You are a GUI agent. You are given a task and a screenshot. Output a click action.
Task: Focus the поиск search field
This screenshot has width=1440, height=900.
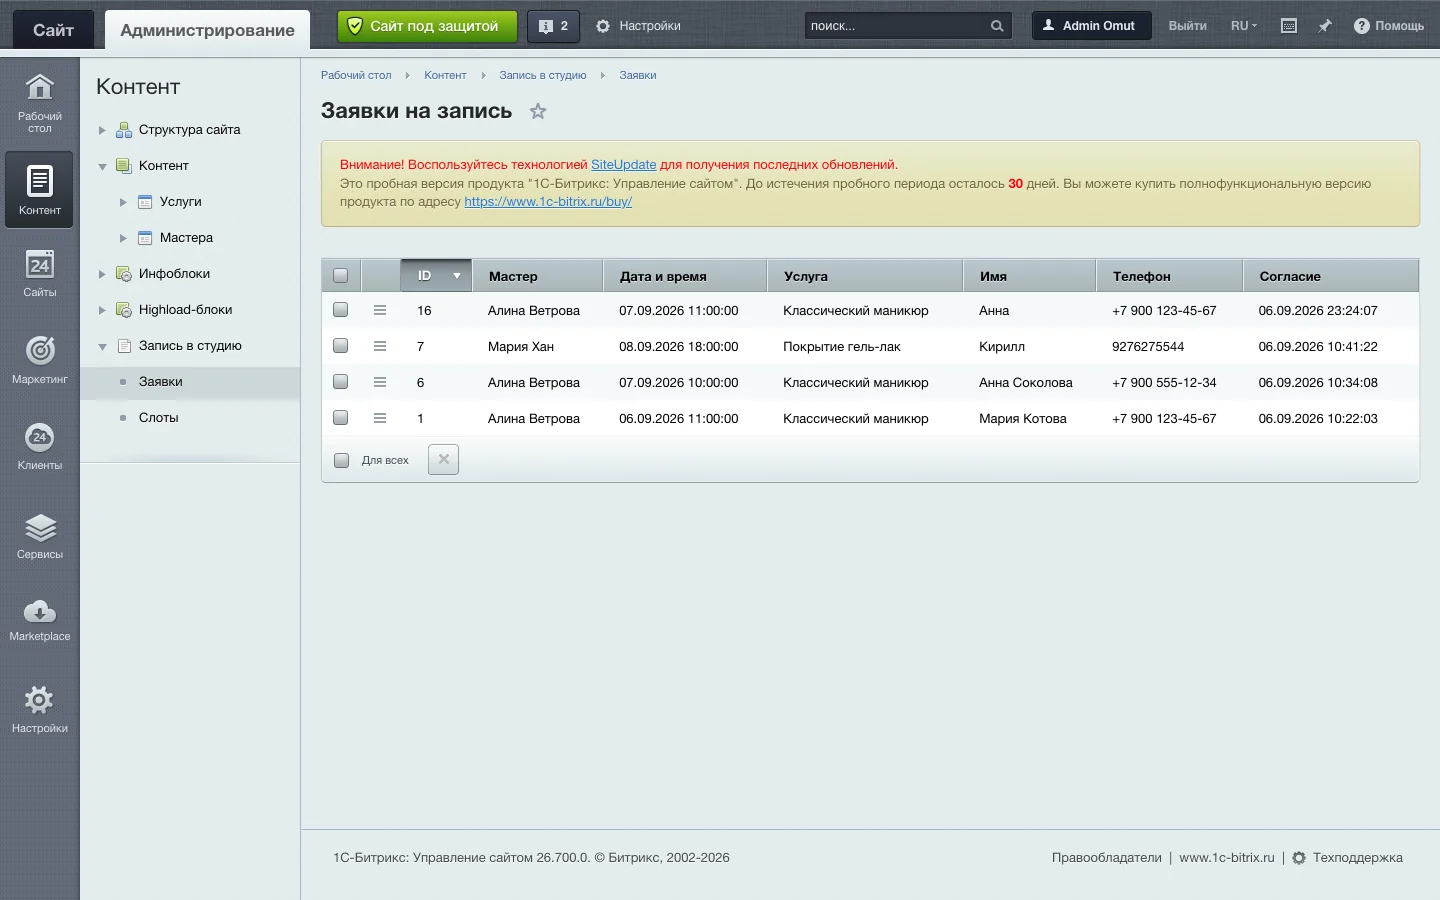(x=896, y=26)
